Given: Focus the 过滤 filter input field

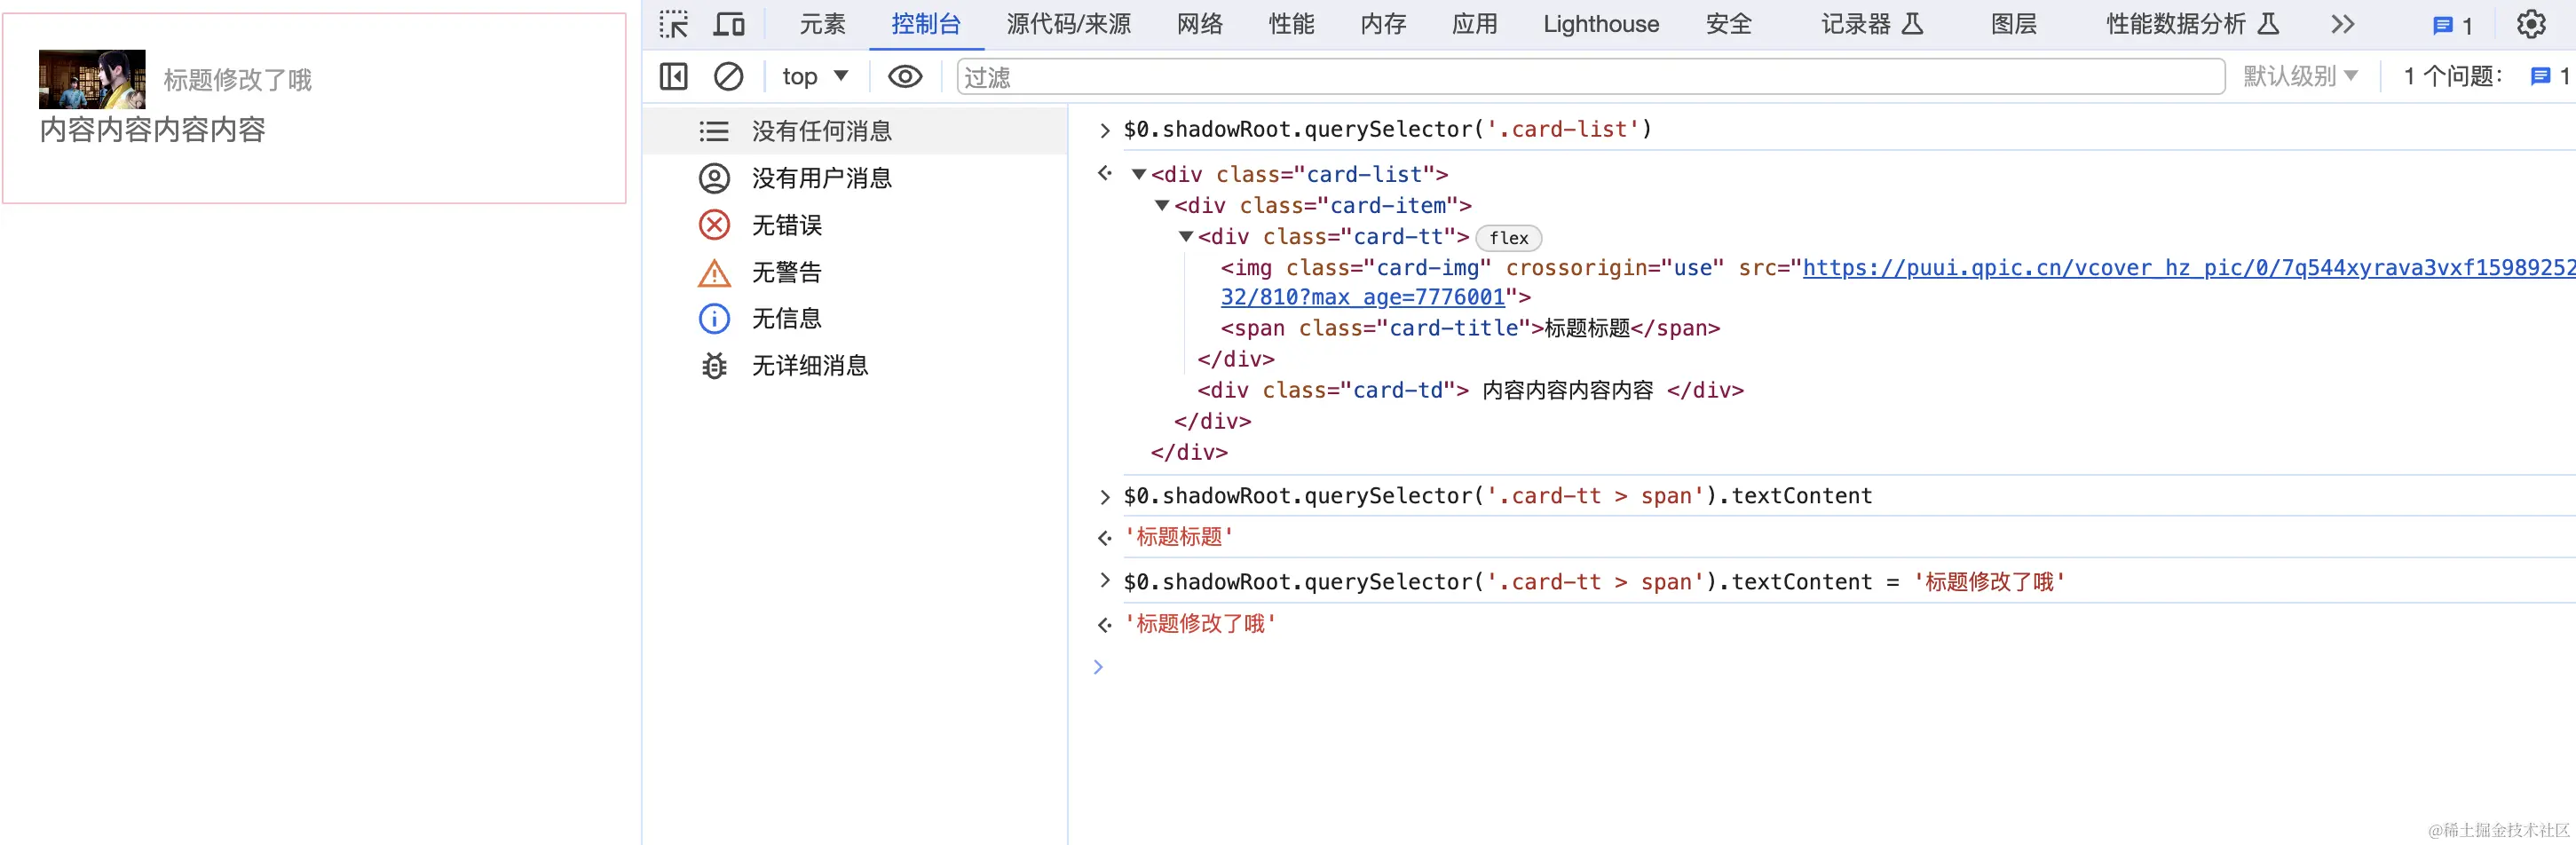Looking at the screenshot, I should point(1590,77).
